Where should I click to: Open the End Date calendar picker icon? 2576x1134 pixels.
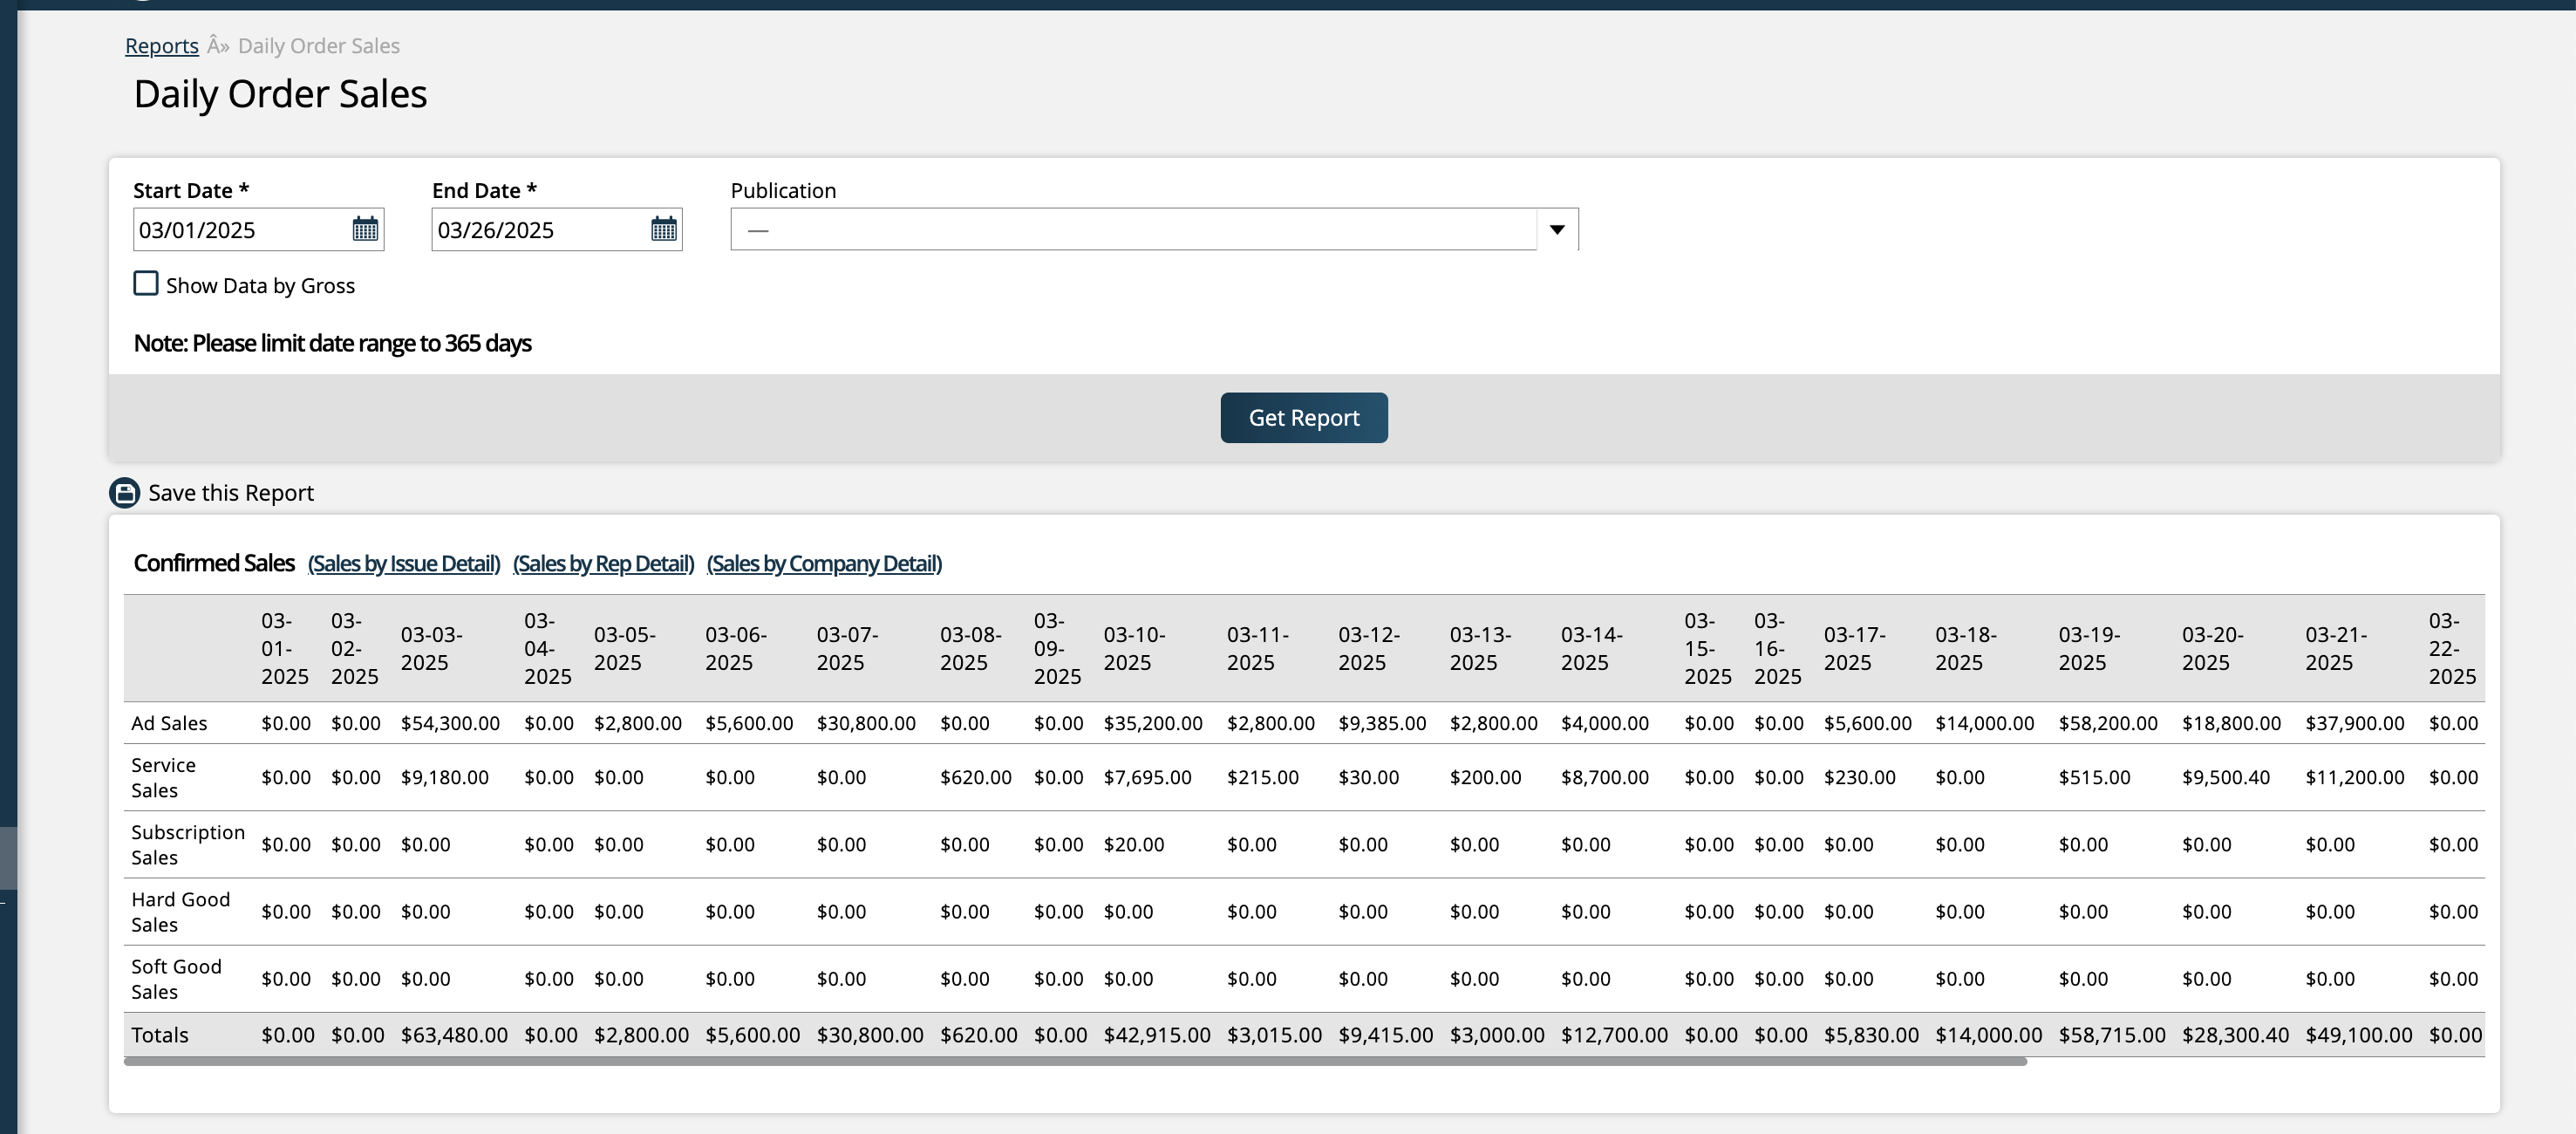tap(664, 229)
